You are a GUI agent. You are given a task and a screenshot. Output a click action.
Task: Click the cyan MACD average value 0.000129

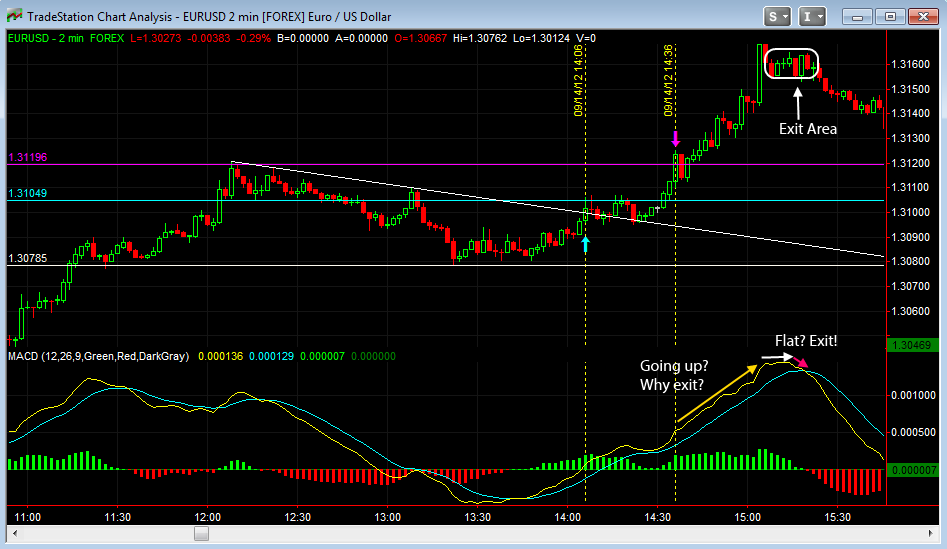[271, 356]
